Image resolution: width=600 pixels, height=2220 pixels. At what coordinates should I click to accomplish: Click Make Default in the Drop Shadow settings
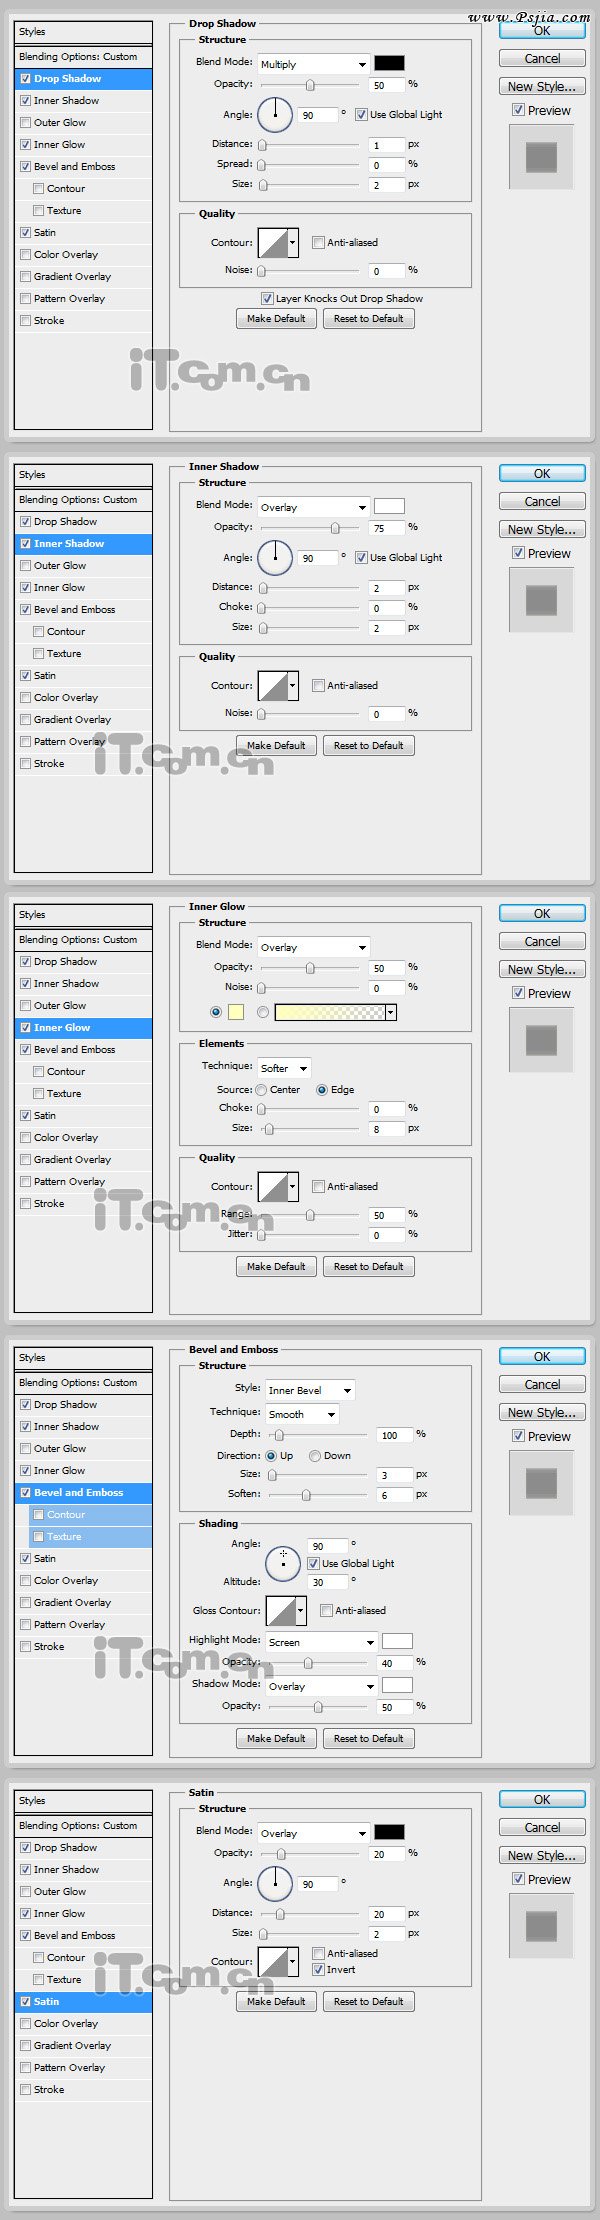pos(276,318)
